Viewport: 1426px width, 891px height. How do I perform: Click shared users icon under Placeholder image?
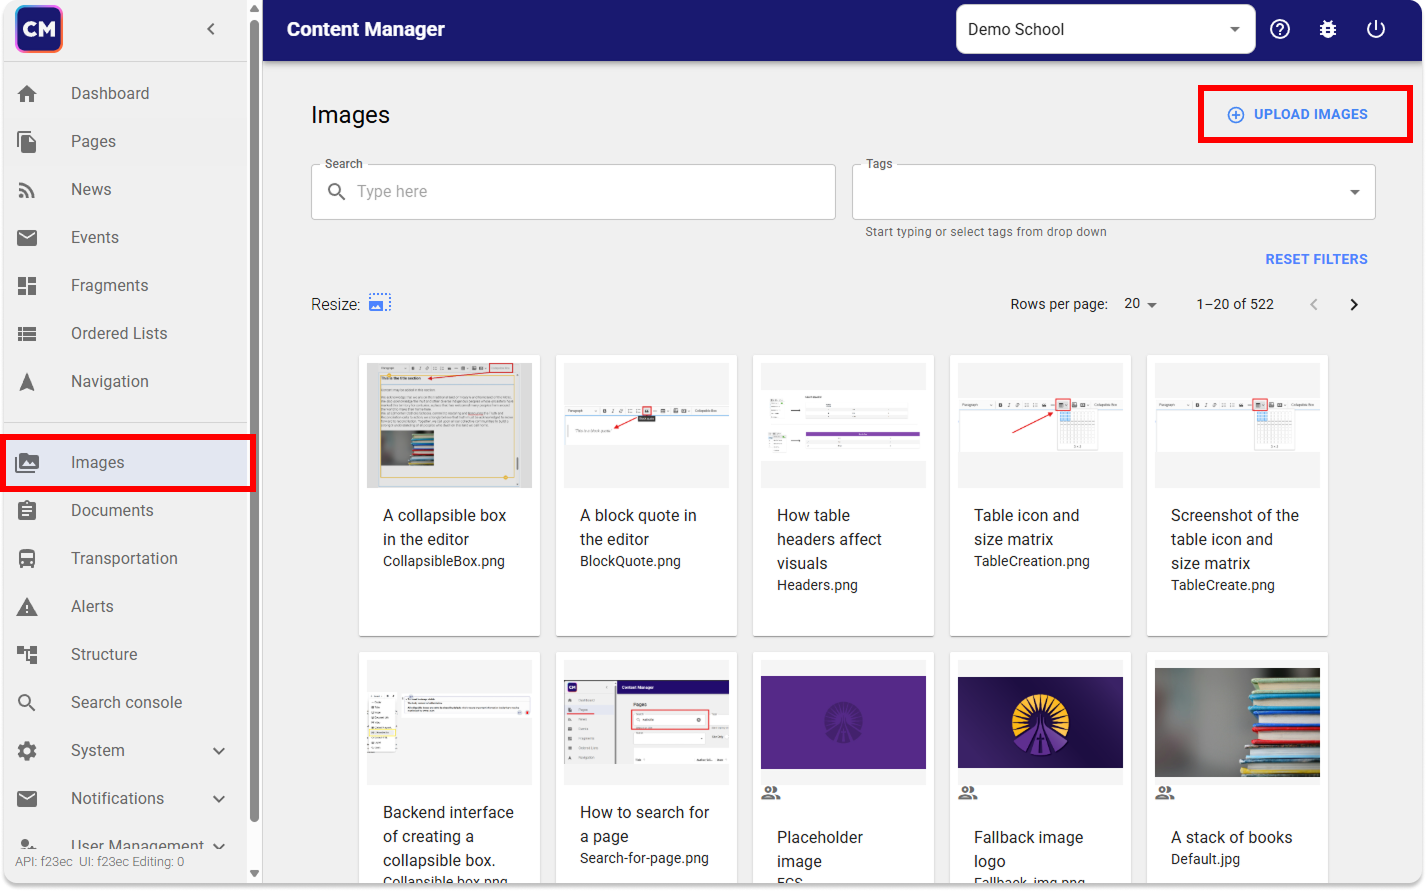click(771, 792)
